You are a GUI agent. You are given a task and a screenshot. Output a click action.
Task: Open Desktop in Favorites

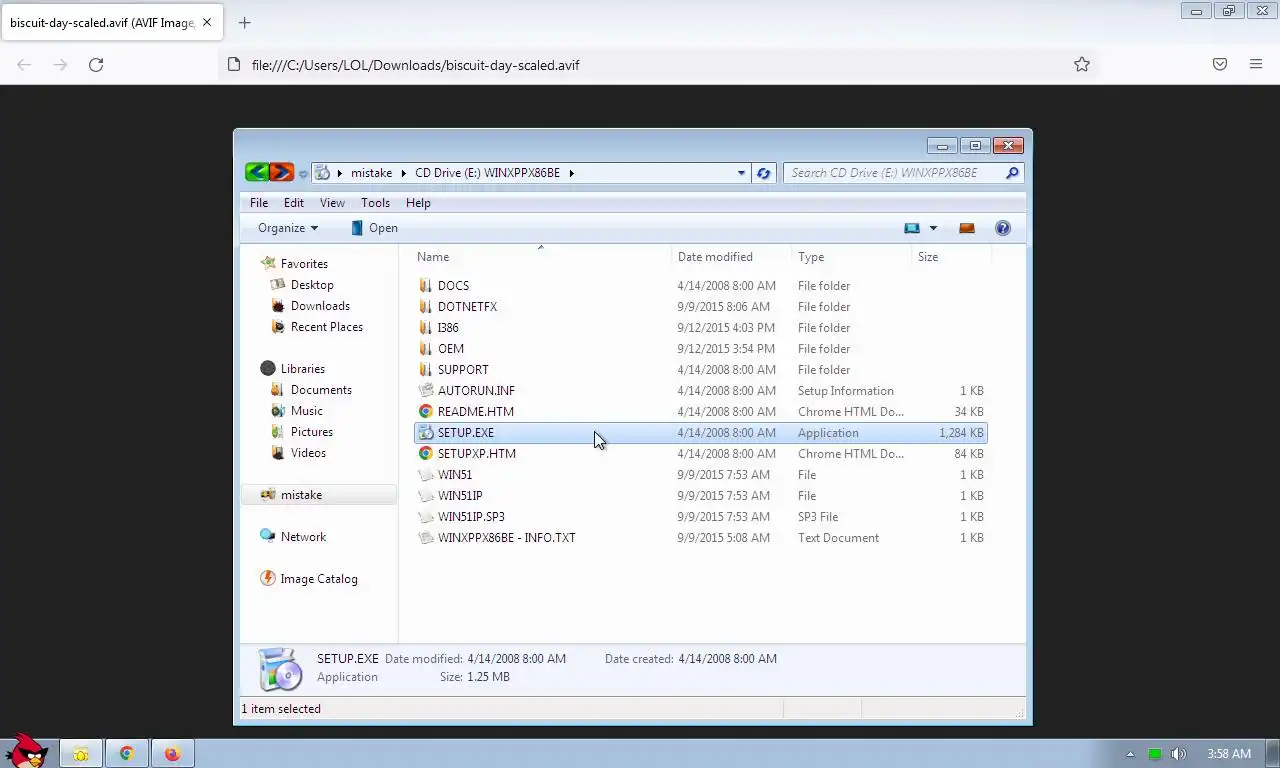click(x=312, y=285)
